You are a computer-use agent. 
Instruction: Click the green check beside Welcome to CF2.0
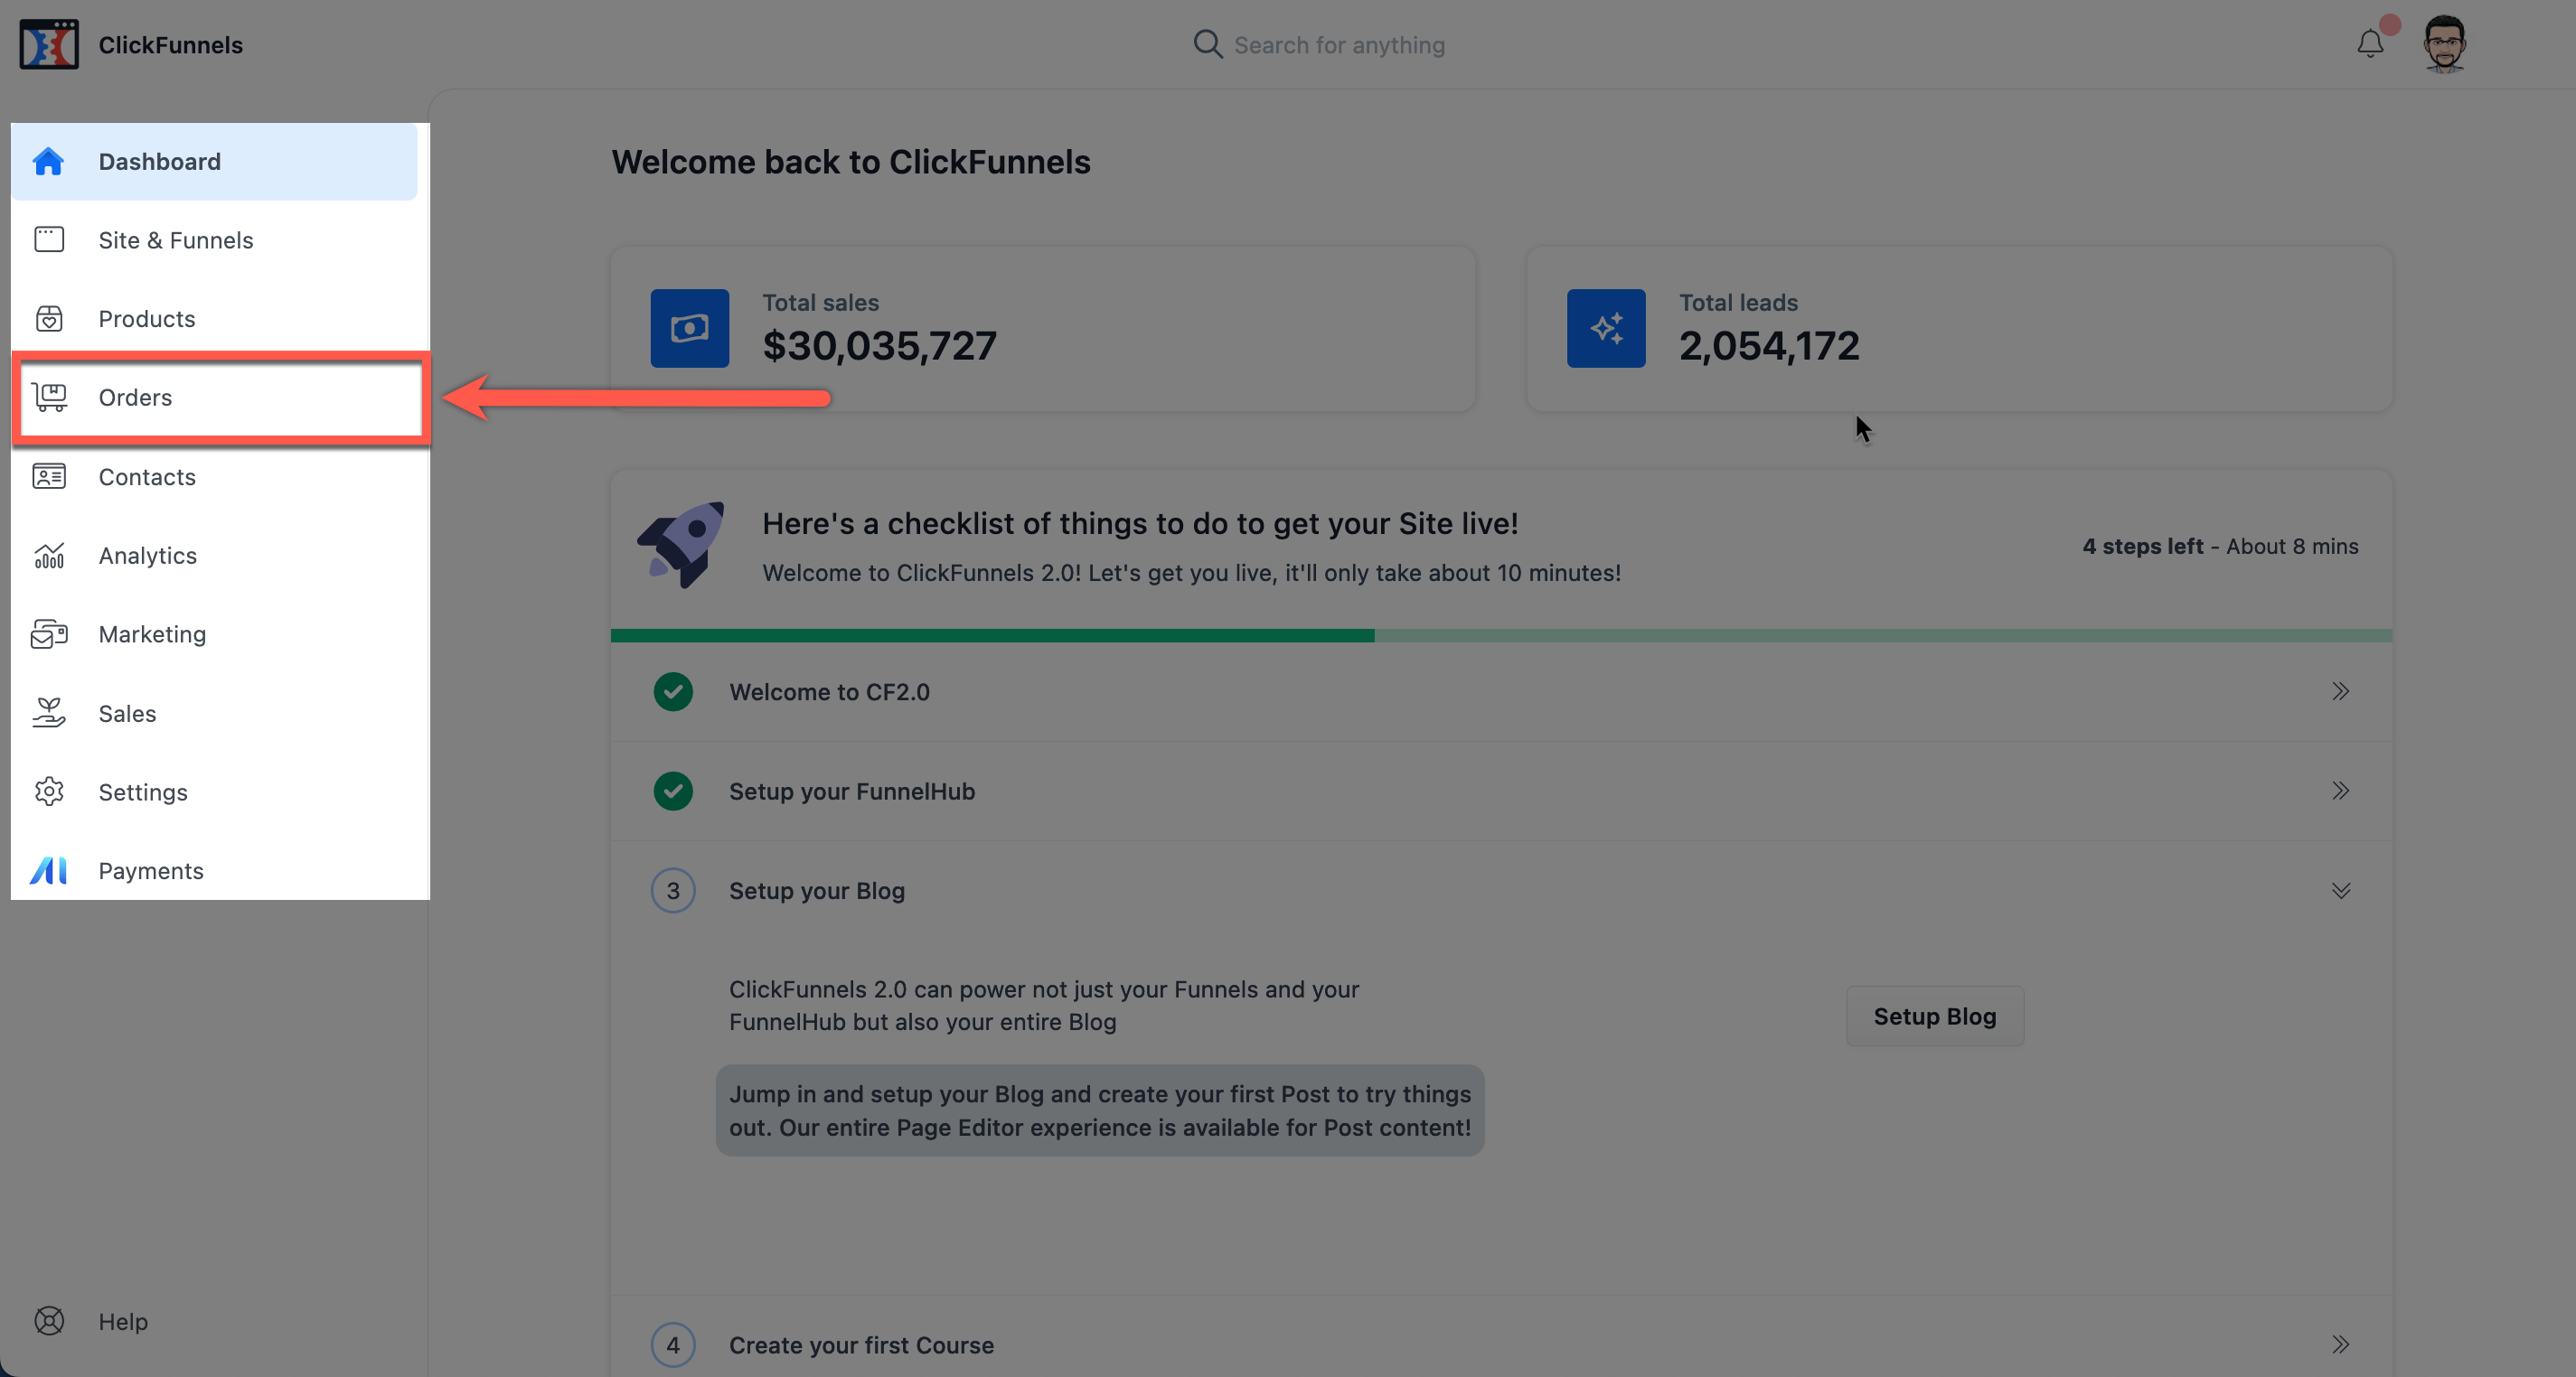tap(673, 692)
